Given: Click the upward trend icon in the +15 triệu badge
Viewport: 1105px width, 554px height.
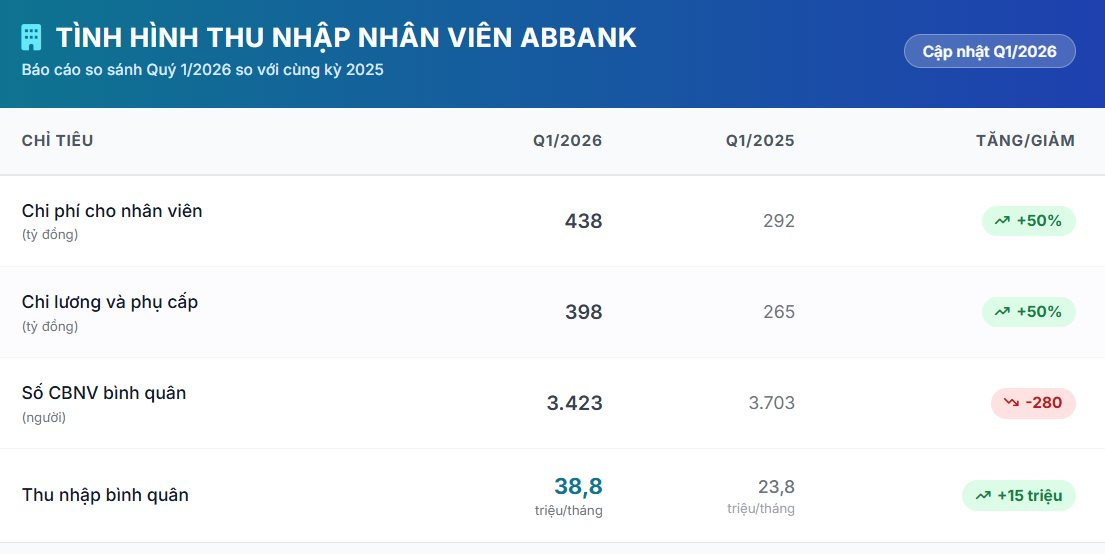Looking at the screenshot, I should [x=983, y=495].
